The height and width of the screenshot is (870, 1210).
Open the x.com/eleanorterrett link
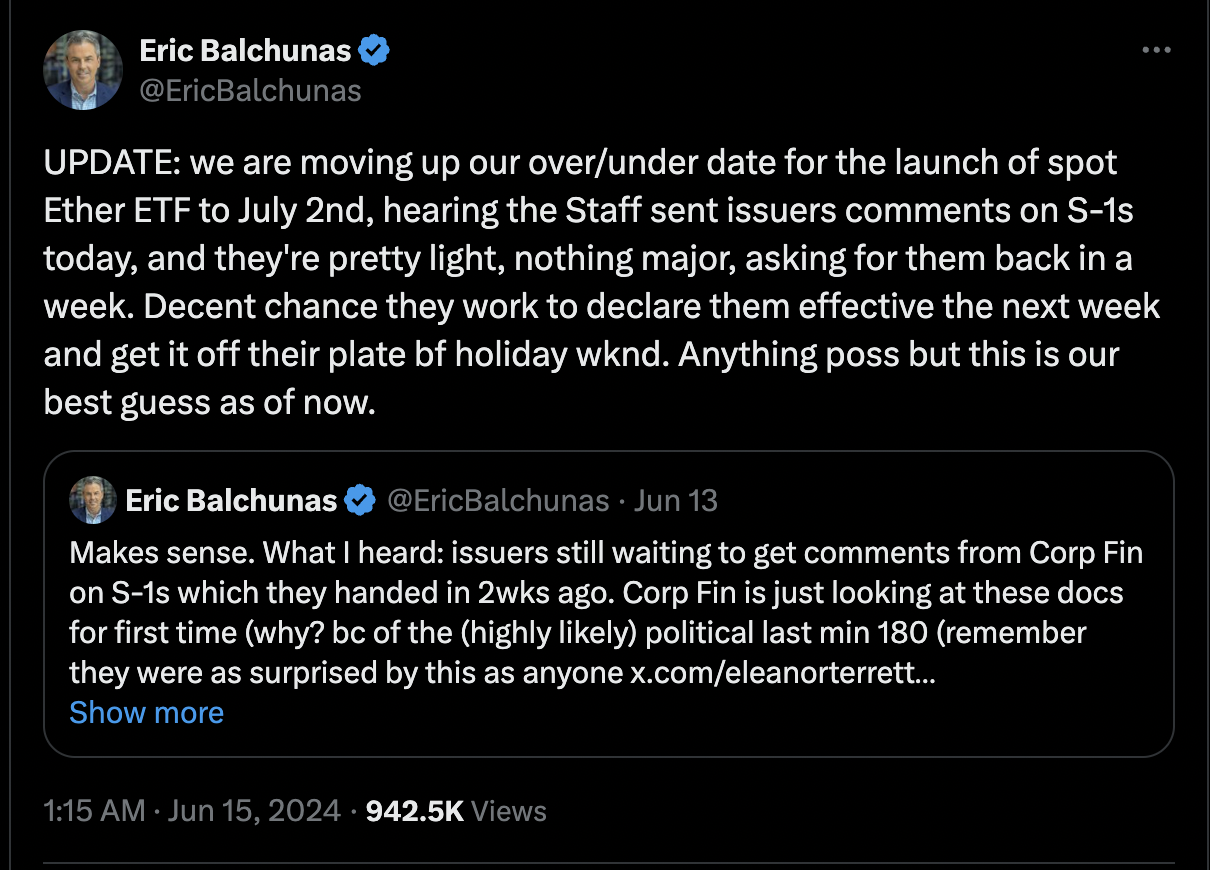click(x=782, y=672)
